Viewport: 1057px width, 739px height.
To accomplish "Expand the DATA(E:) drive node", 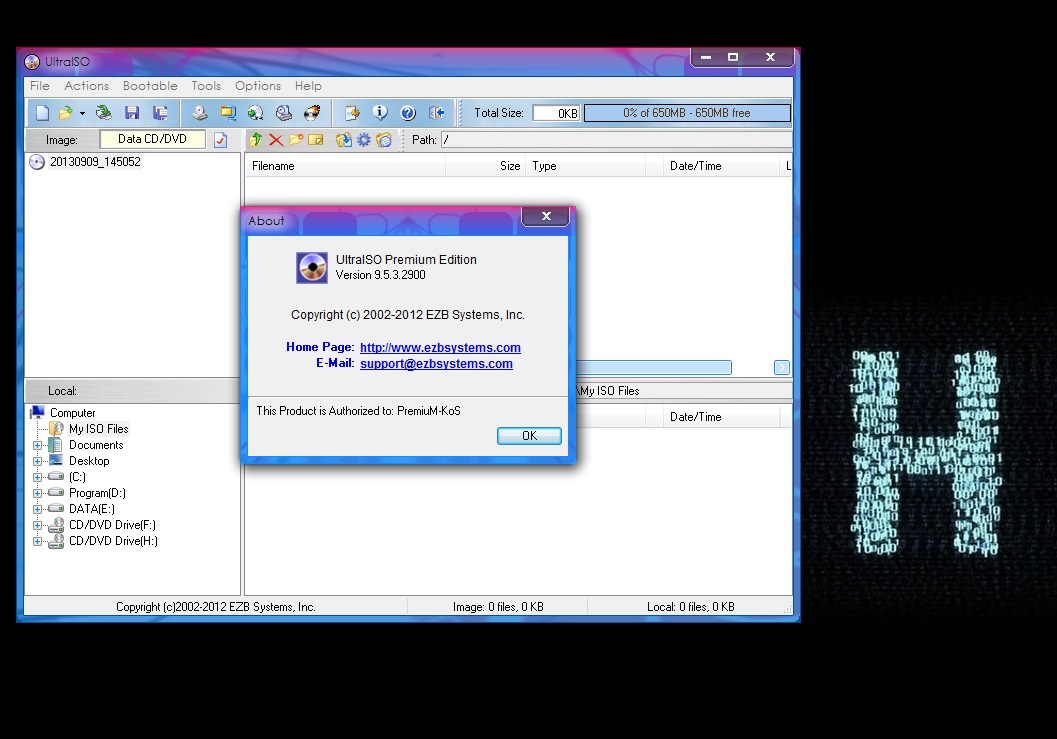I will point(38,509).
